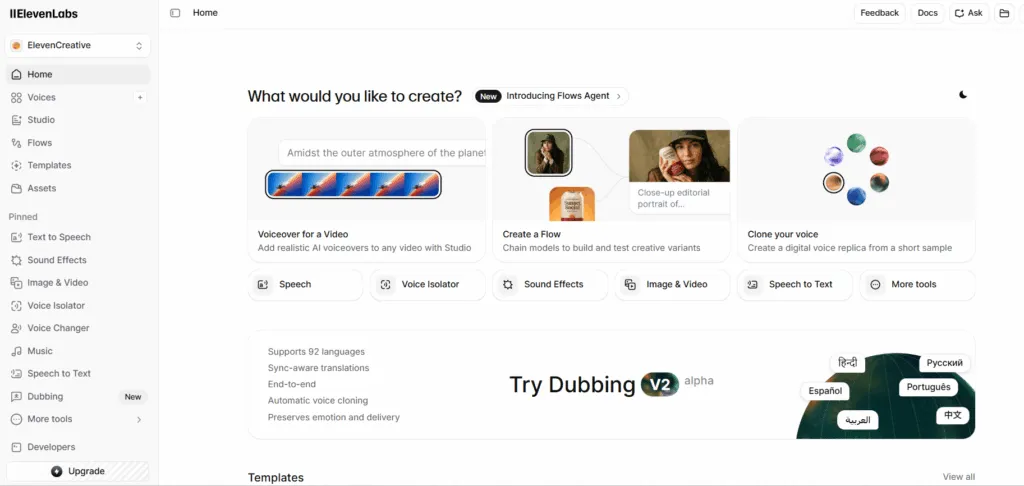Click the Português language chip
Viewport: 1024px width, 486px height.
[928, 387]
